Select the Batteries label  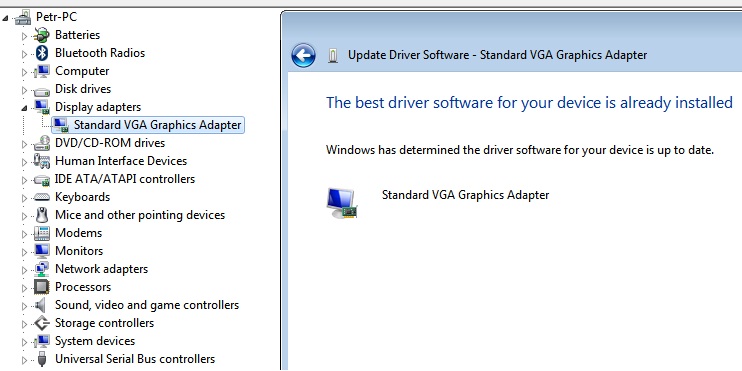[78, 35]
